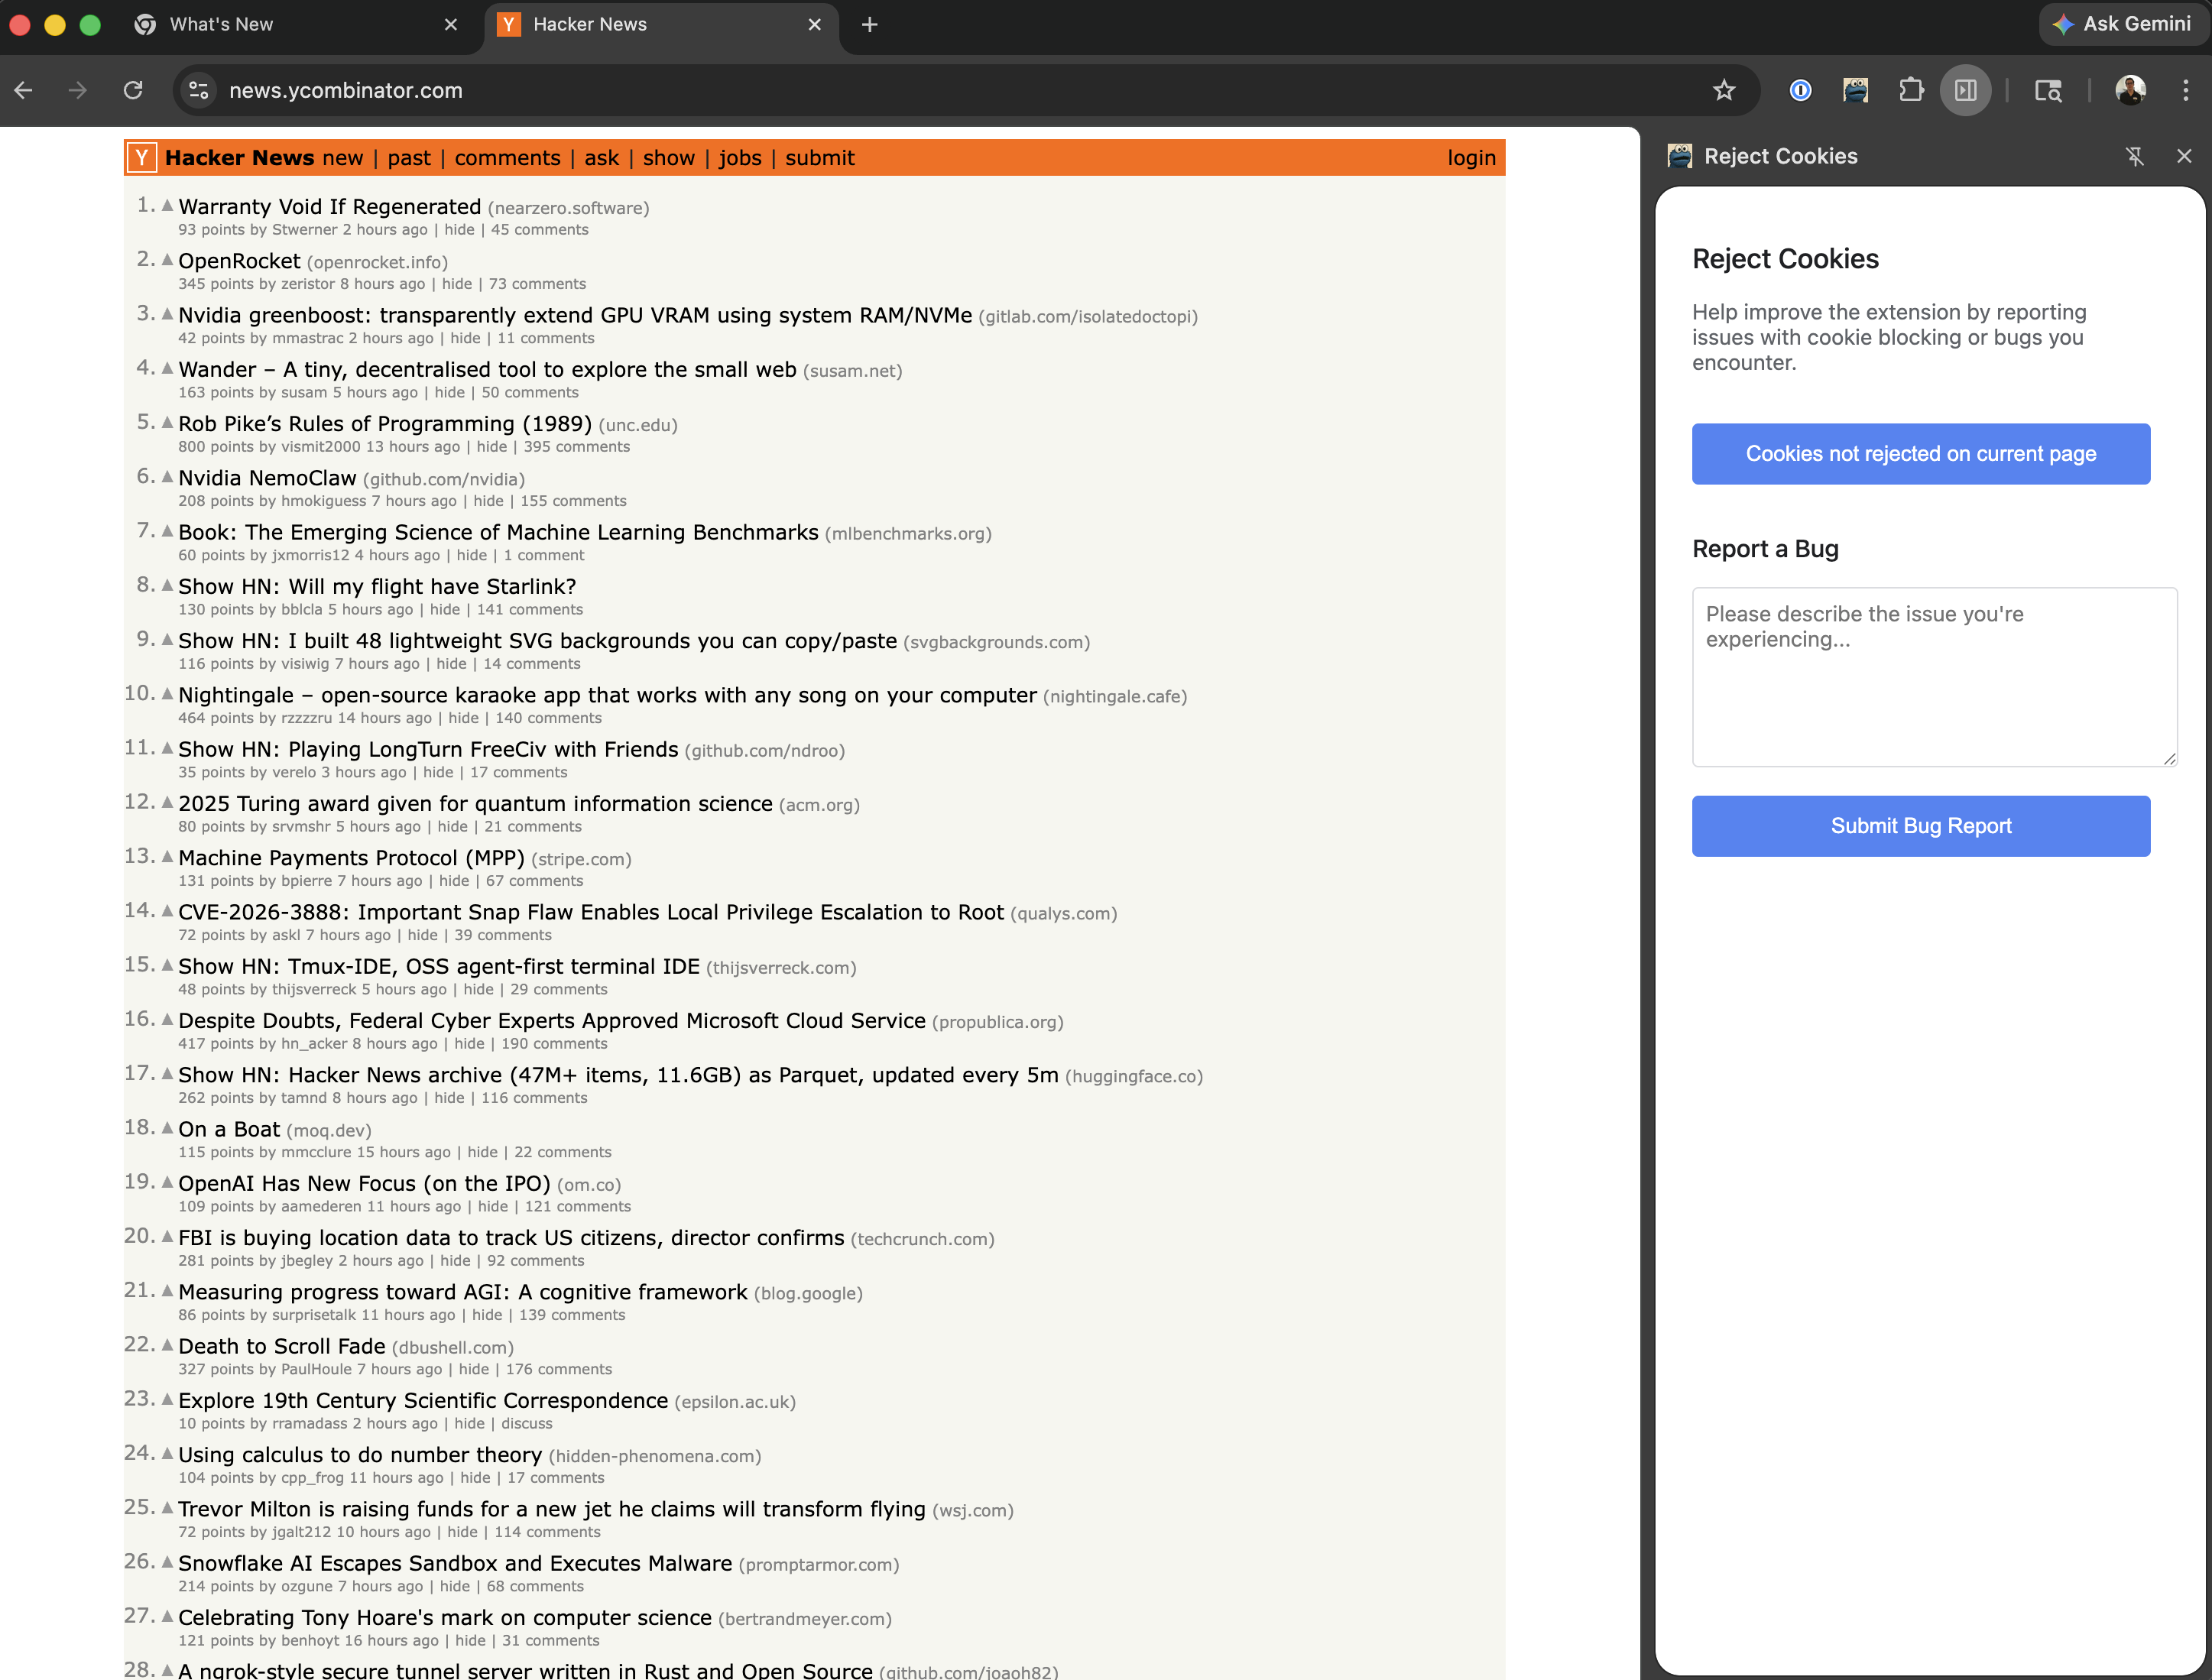Open the 1Password extension icon
Screen dimensions: 2212x1680
(1800, 90)
